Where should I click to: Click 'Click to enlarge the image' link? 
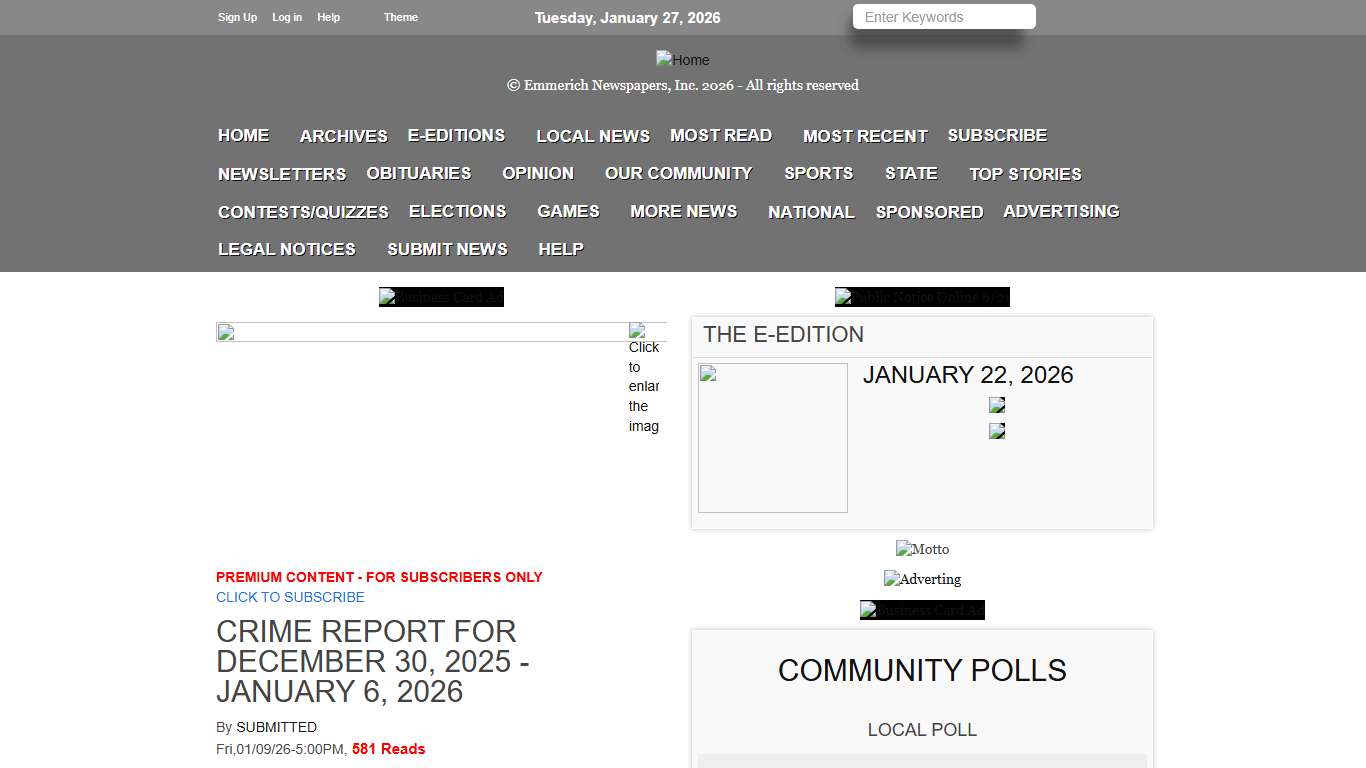pos(644,386)
